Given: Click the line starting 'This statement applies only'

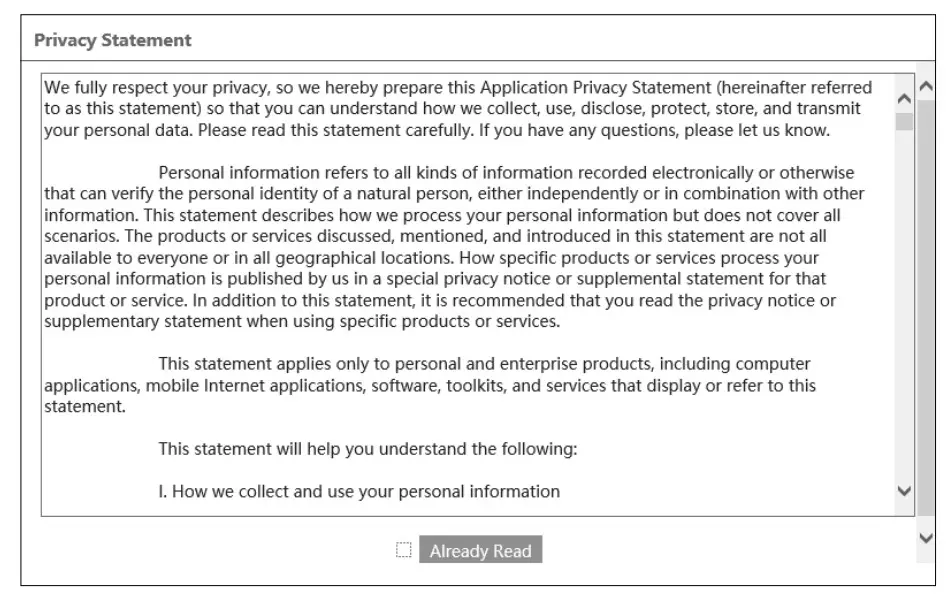Looking at the screenshot, I should tap(484, 364).
